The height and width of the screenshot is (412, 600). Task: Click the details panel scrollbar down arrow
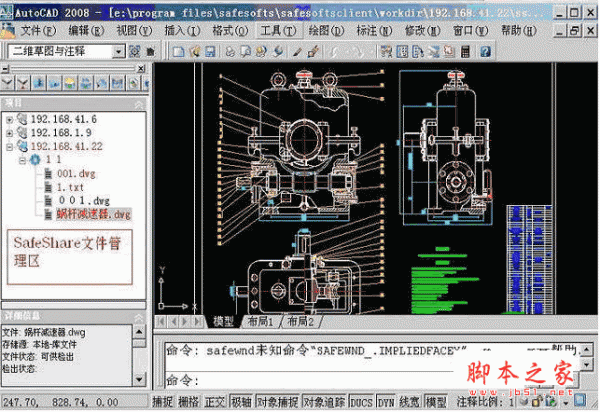(139, 379)
